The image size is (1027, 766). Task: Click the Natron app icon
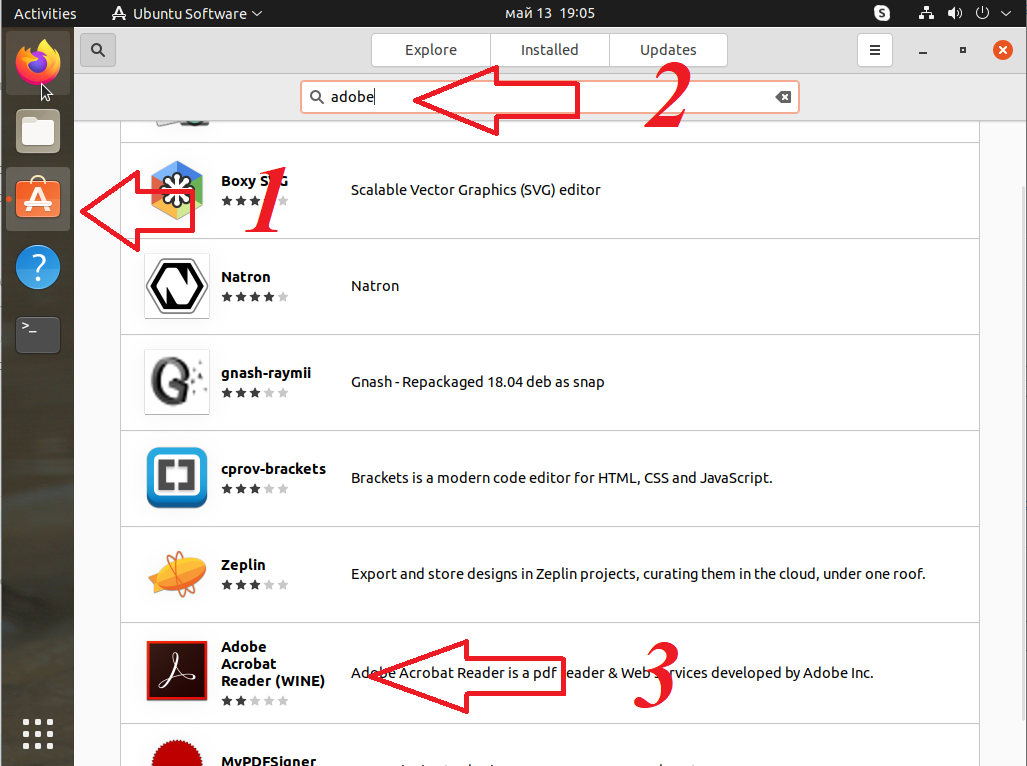coord(177,286)
